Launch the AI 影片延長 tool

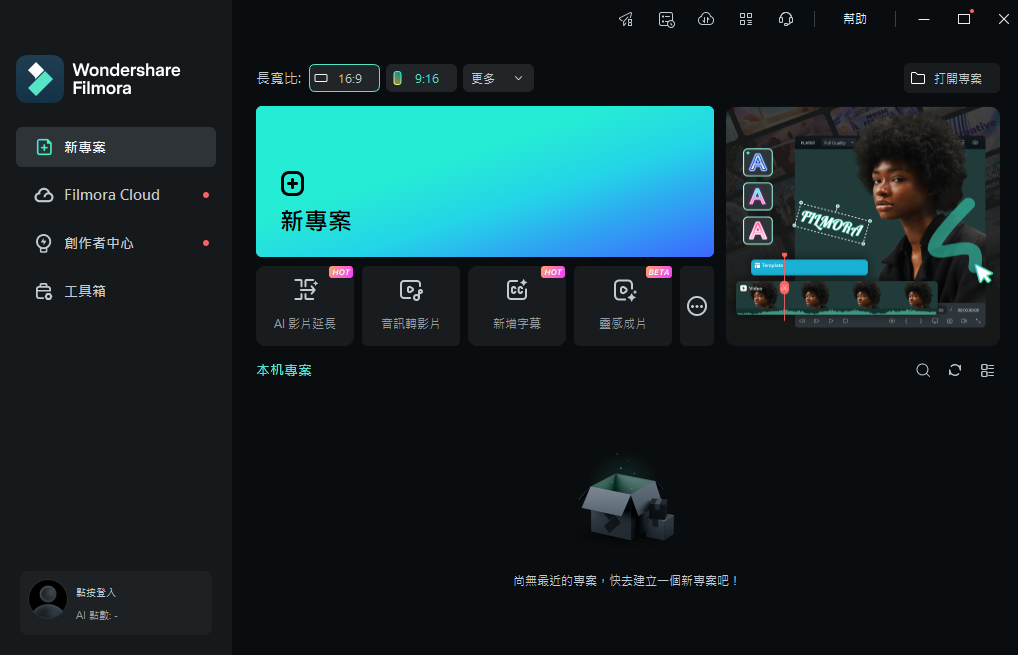pyautogui.click(x=305, y=306)
